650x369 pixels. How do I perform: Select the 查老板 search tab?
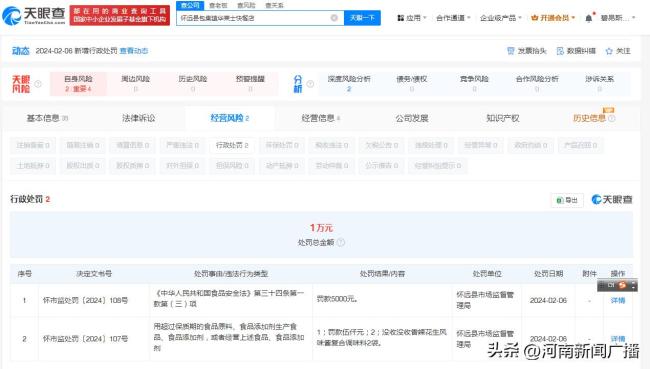pos(218,5)
